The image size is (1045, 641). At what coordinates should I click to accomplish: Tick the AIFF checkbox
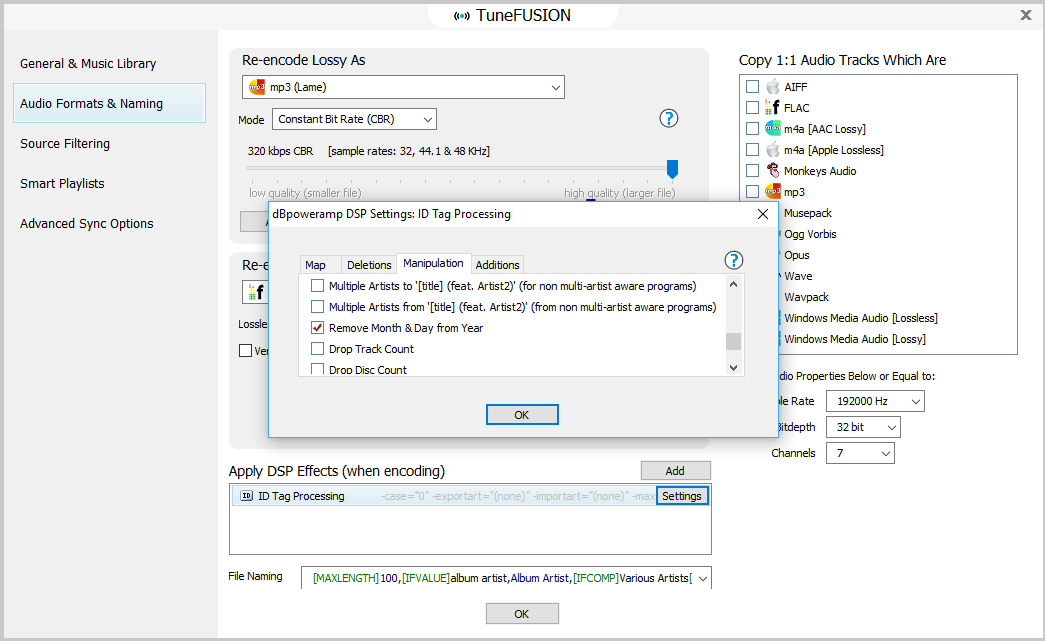click(752, 87)
